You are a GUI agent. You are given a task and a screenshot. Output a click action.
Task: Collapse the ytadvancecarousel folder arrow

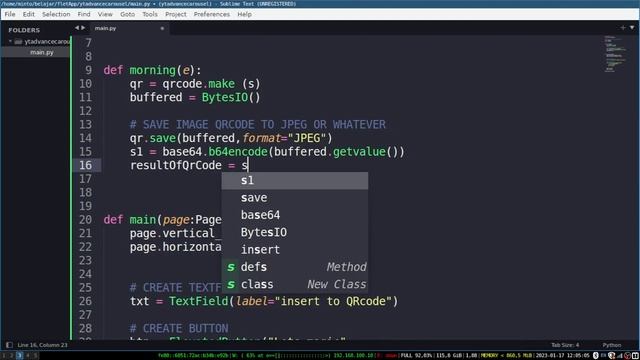(10, 41)
